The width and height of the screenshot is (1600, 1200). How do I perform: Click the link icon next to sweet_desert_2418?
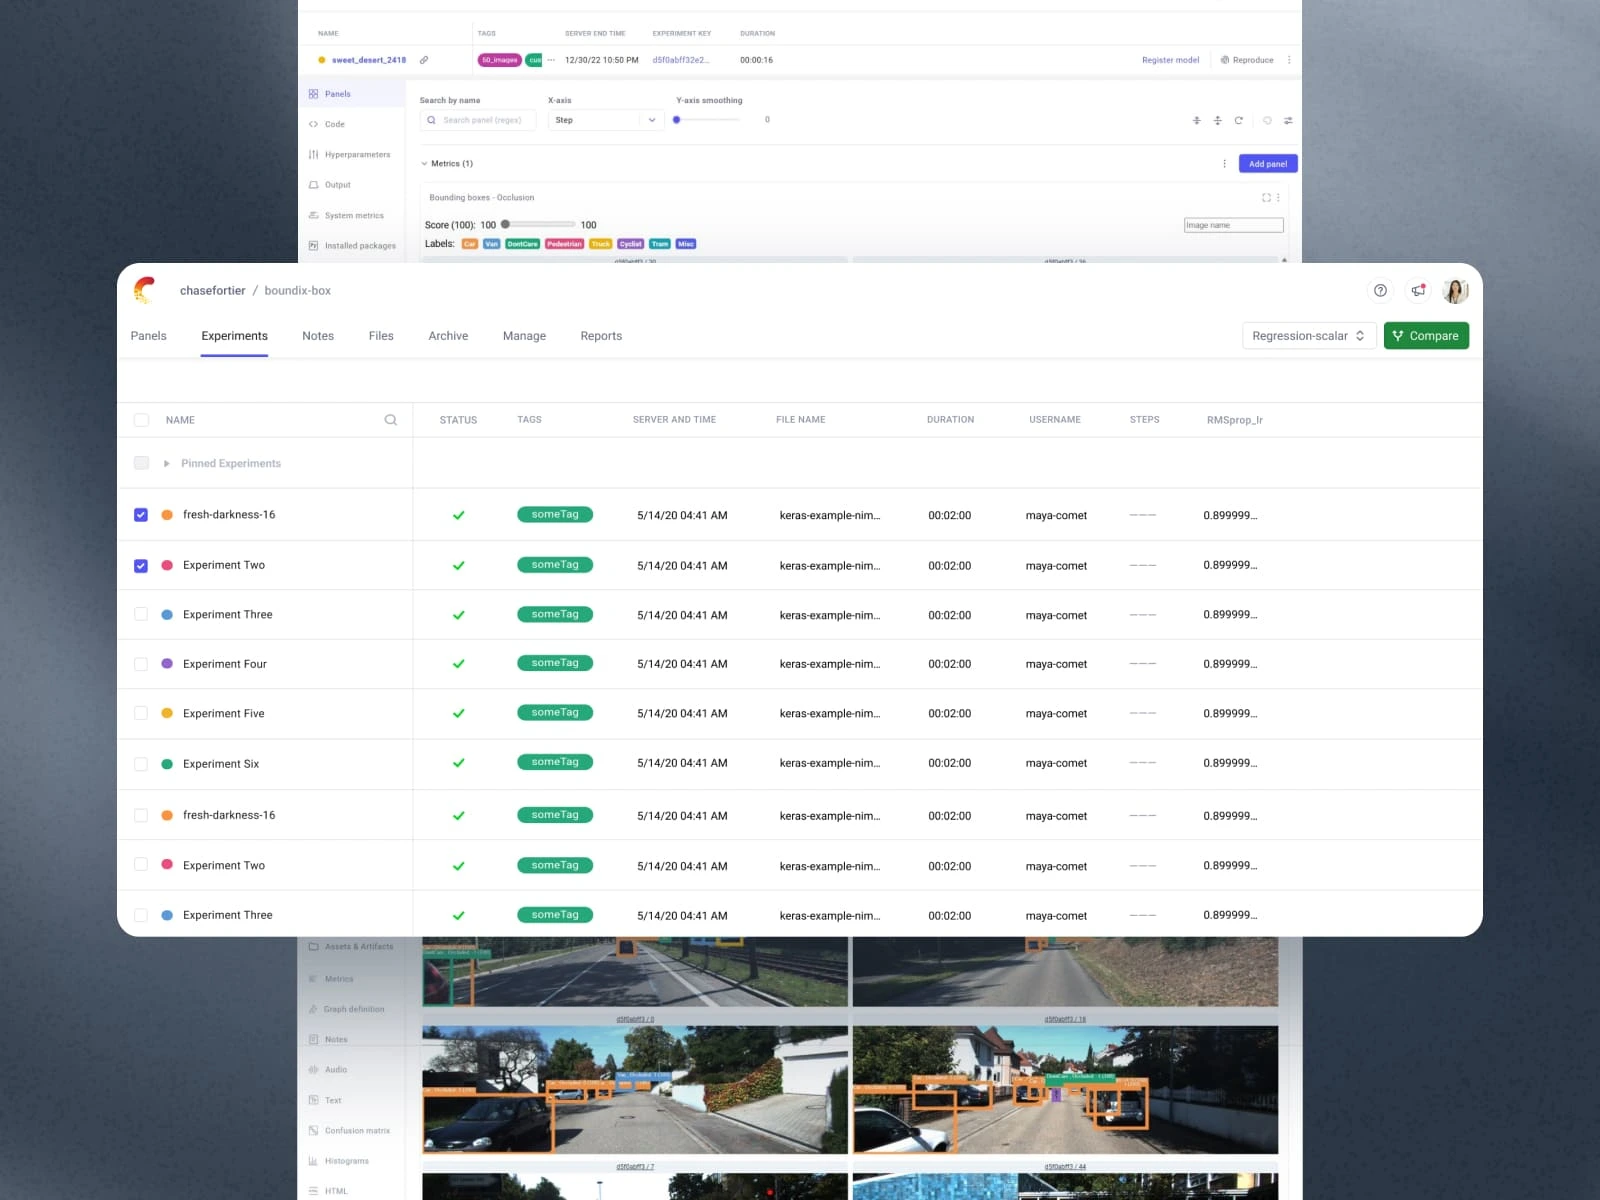point(424,60)
